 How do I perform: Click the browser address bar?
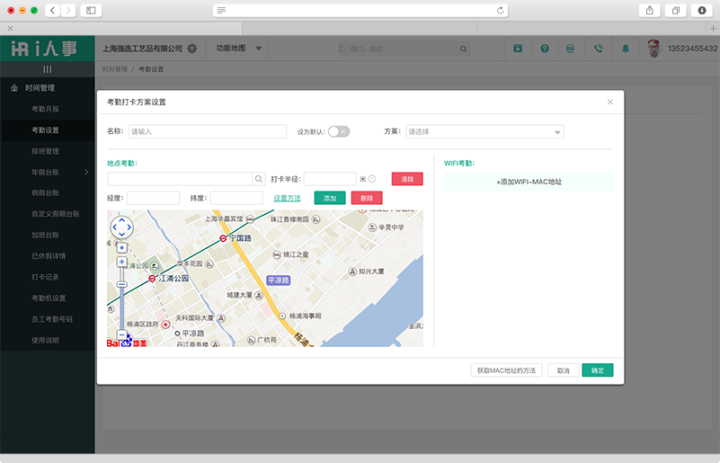coord(360,10)
